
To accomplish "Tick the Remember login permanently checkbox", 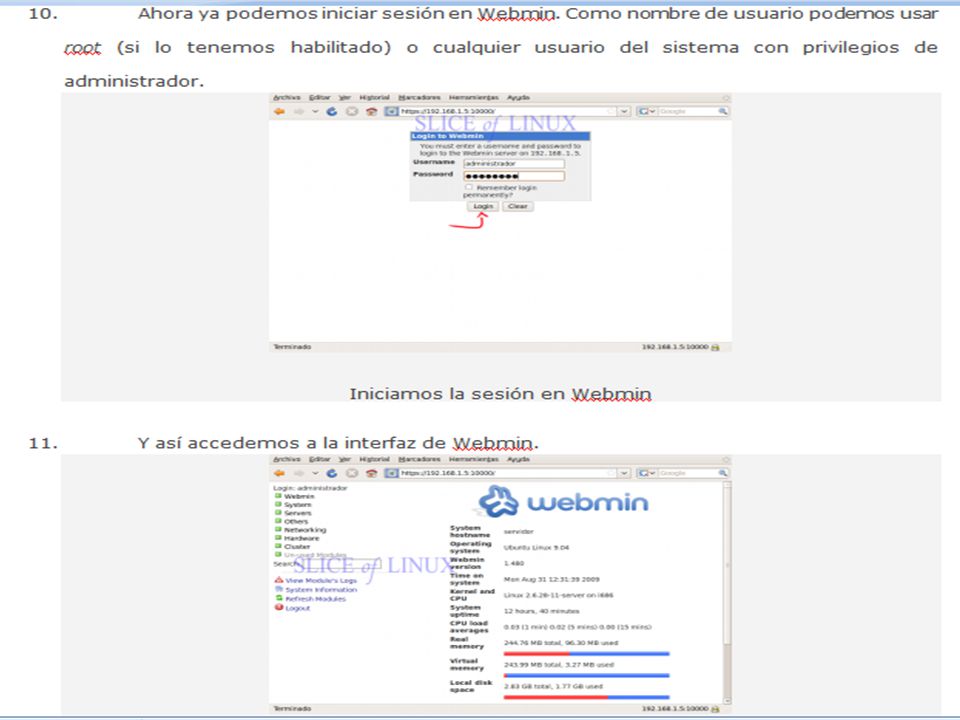I will (469, 187).
